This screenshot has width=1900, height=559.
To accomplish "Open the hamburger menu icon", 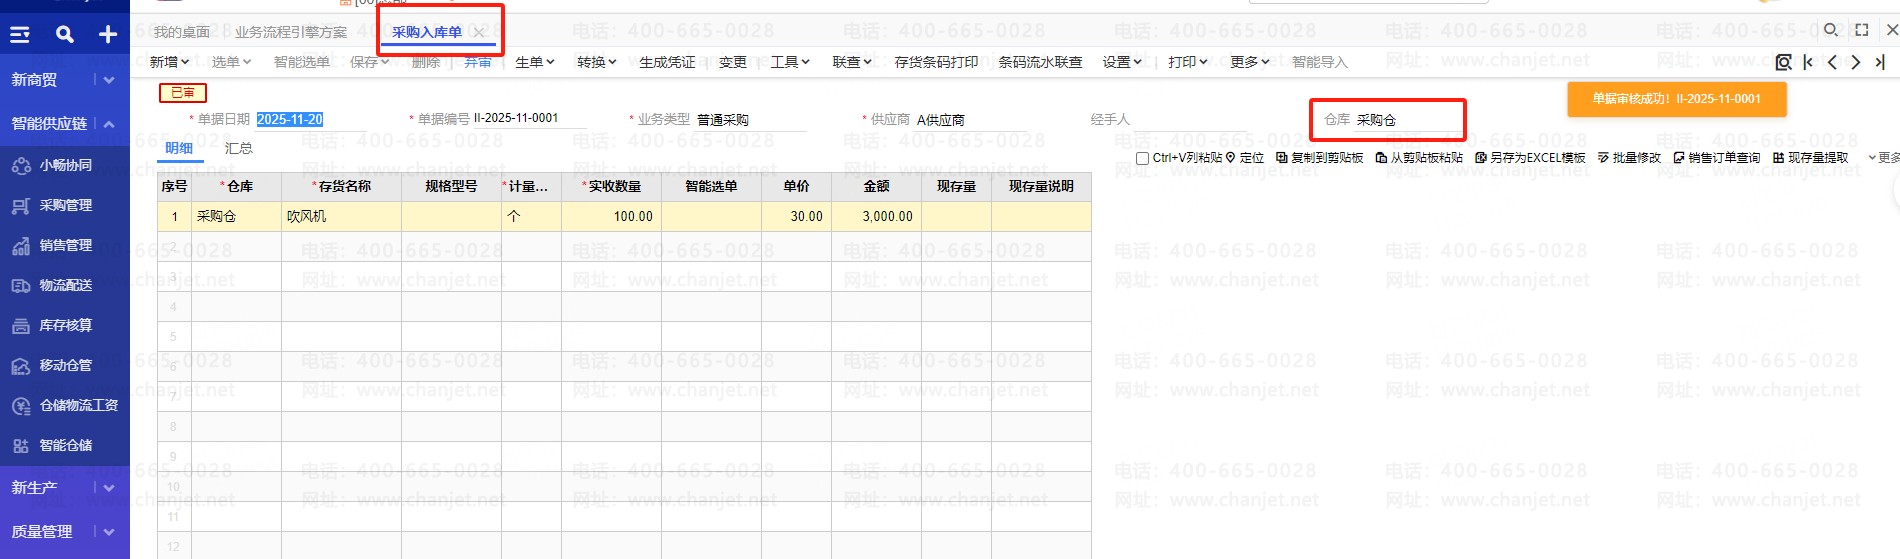I will (20, 35).
